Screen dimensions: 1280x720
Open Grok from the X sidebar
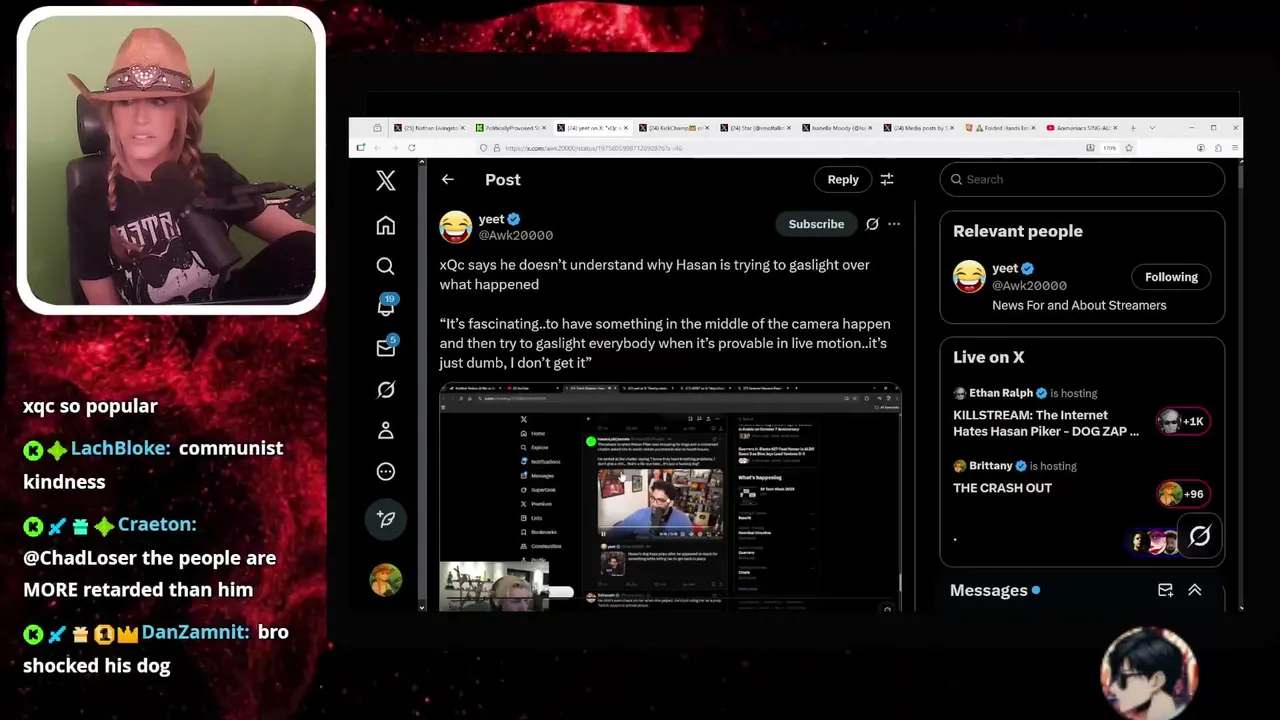point(386,389)
